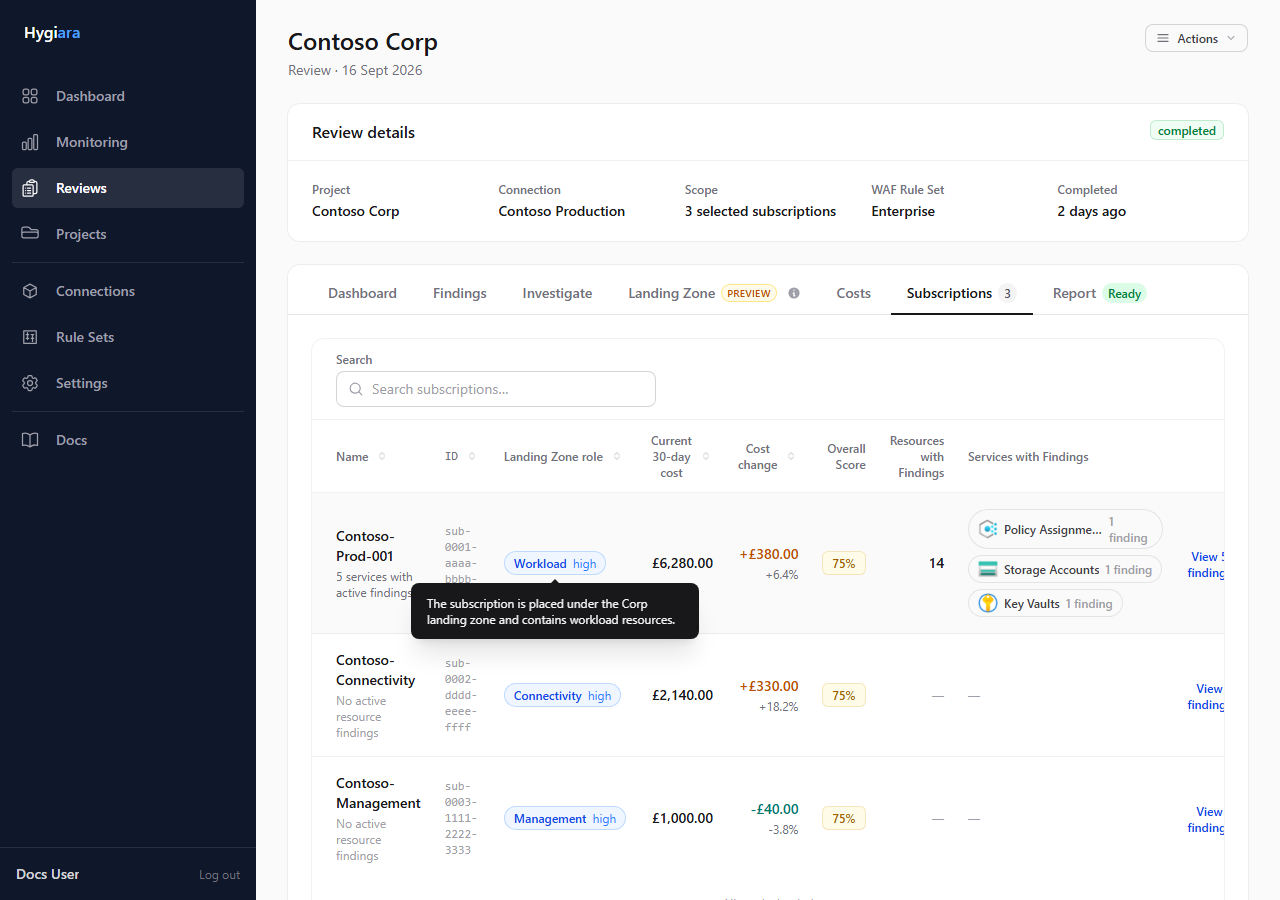Switch to the Landing Zone tab
This screenshot has height=900, width=1280.
click(x=702, y=293)
